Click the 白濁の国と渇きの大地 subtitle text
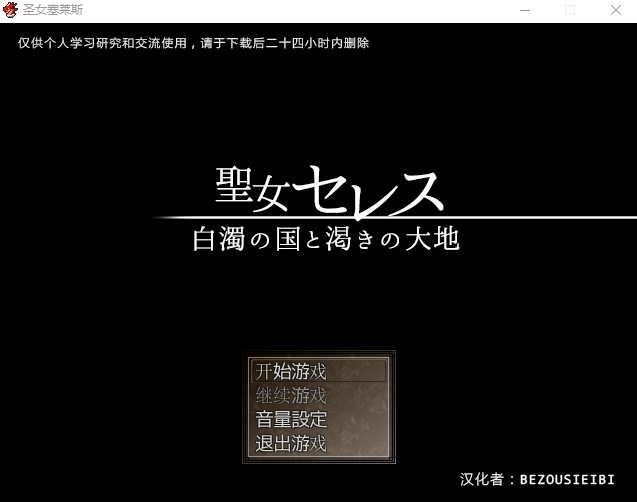The image size is (637, 502). (x=326, y=239)
